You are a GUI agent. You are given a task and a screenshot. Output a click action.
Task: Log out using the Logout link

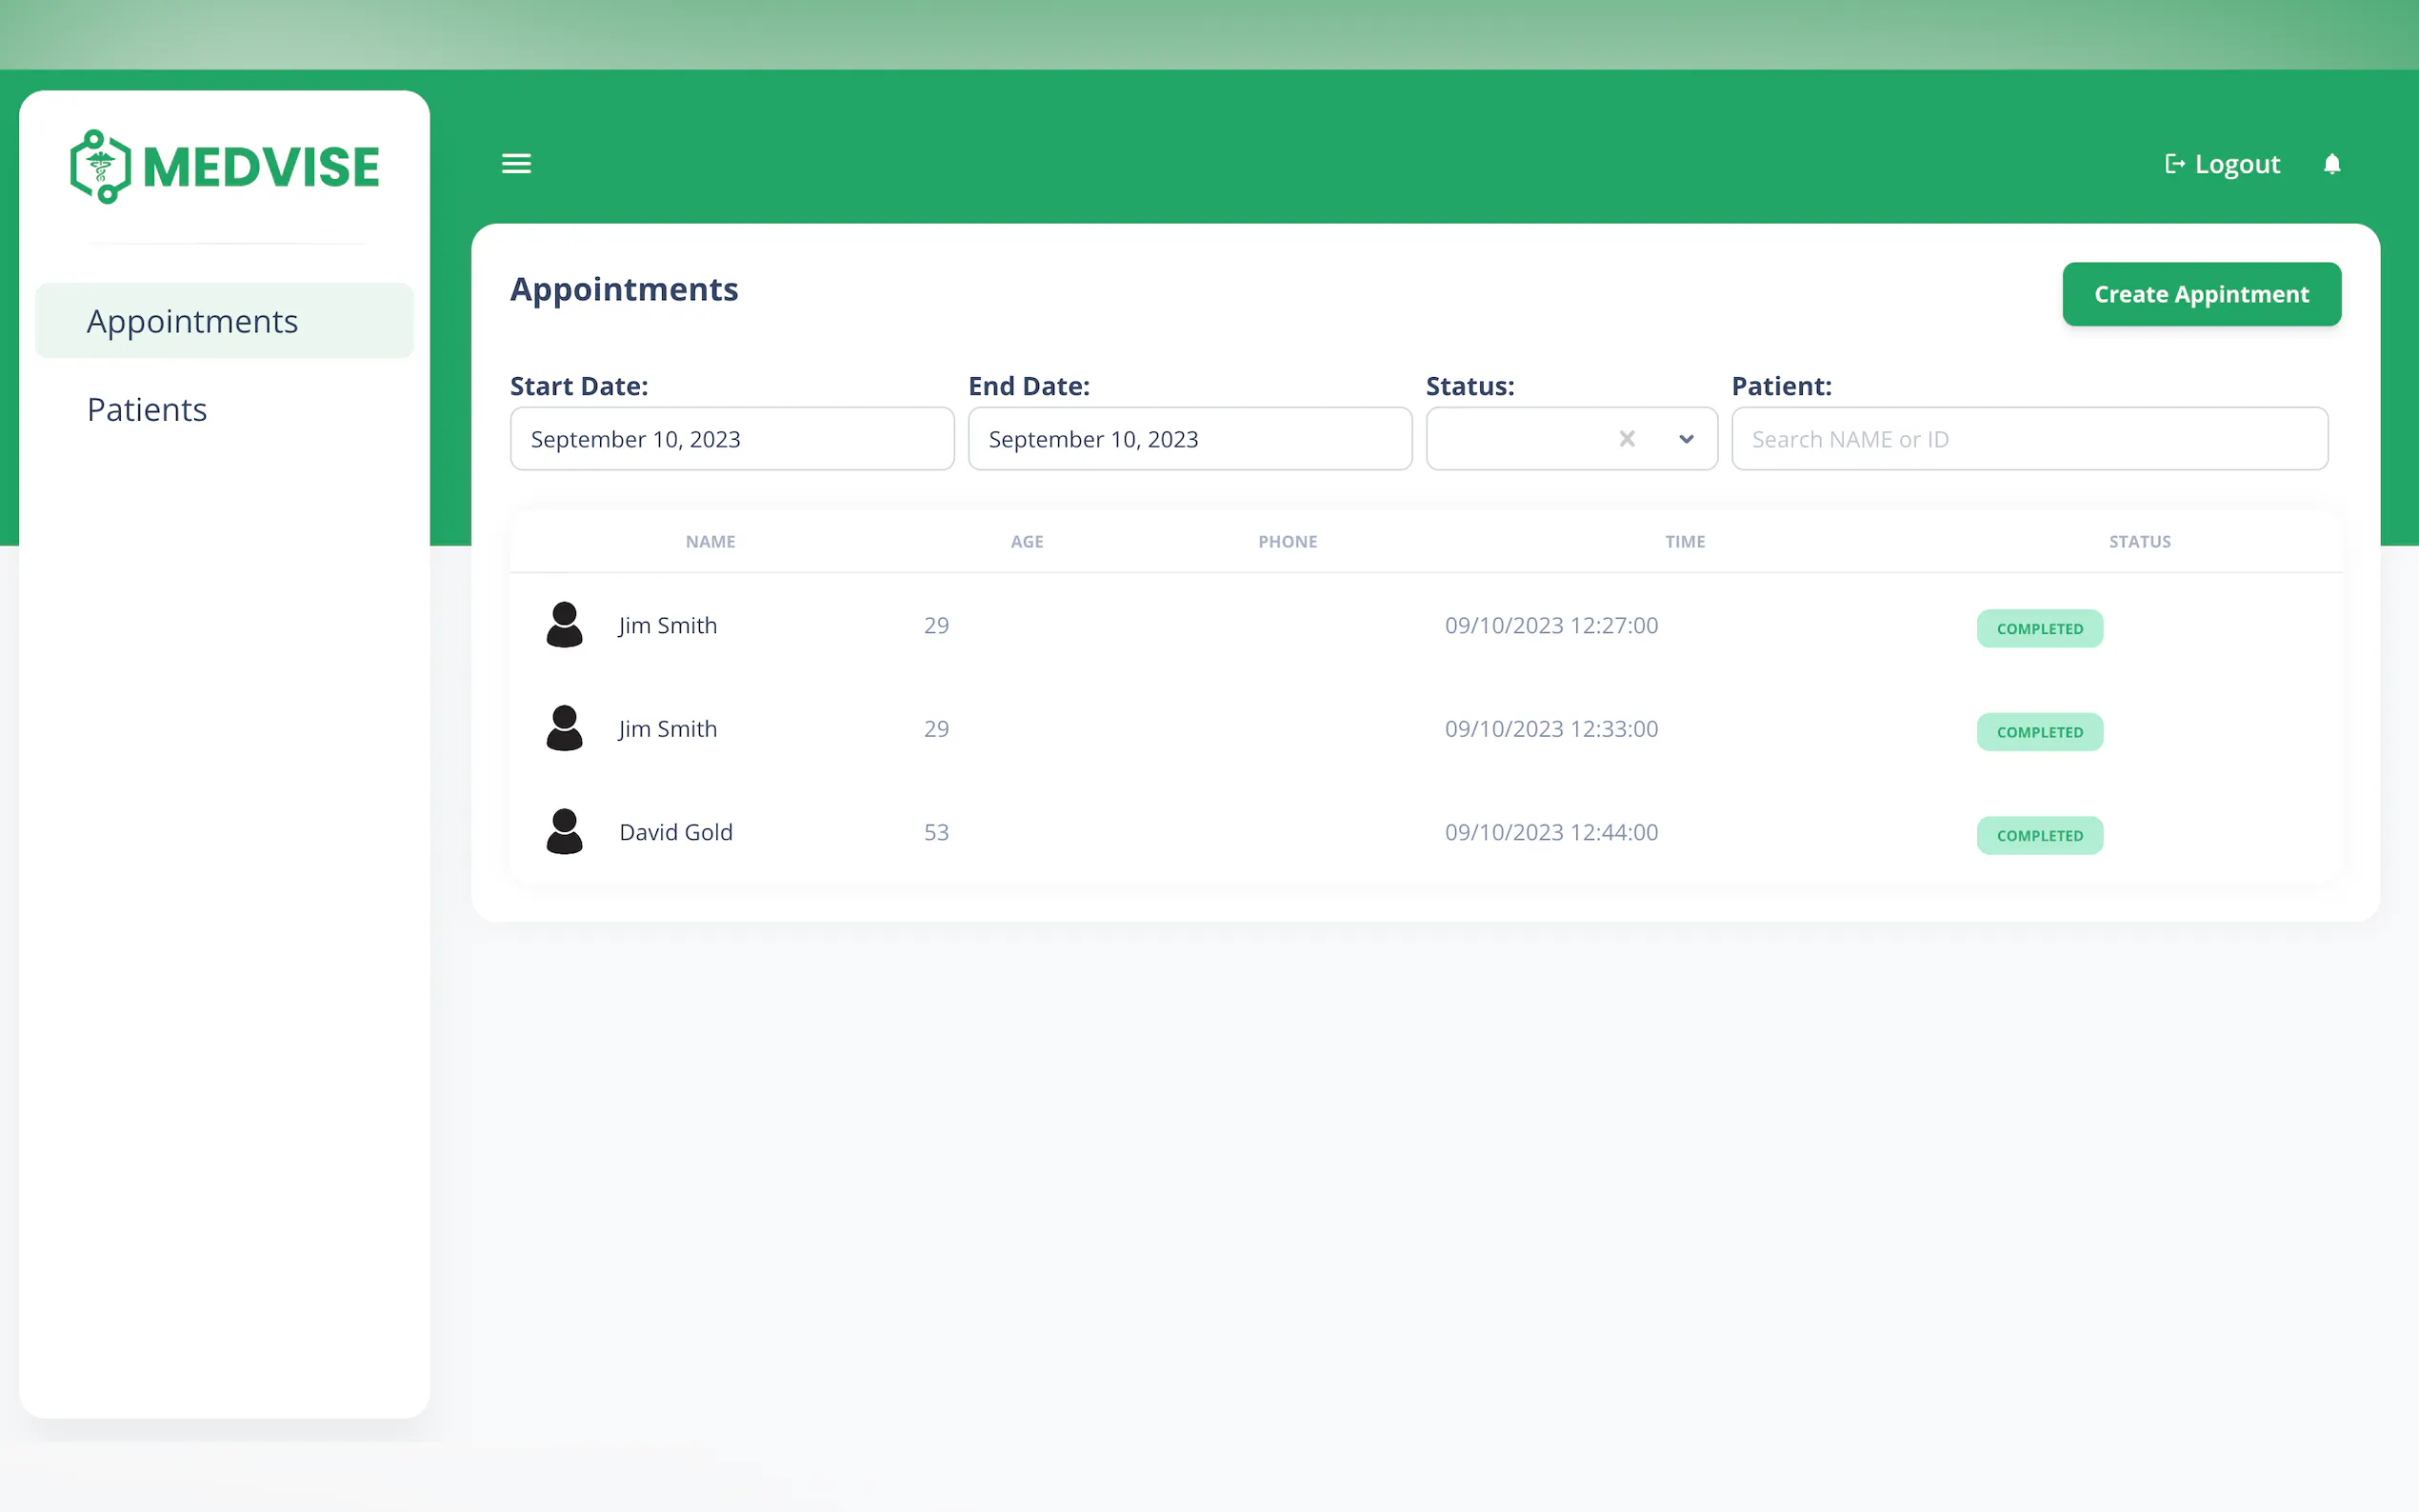pyautogui.click(x=2222, y=164)
